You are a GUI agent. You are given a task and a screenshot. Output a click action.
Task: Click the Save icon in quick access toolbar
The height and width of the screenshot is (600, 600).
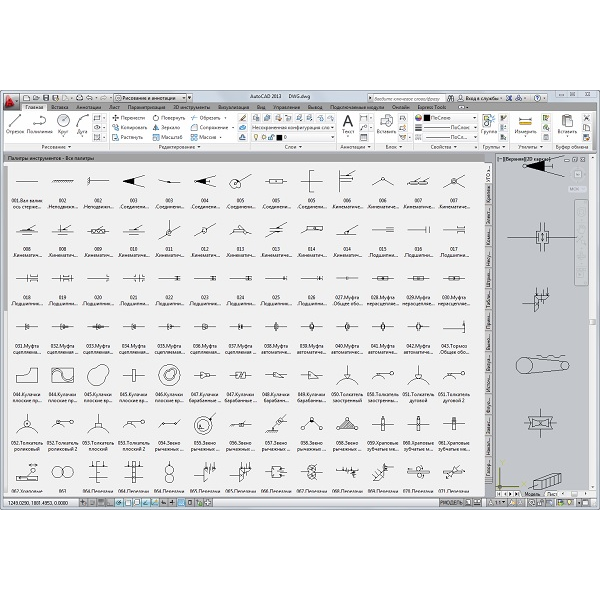pos(46,98)
